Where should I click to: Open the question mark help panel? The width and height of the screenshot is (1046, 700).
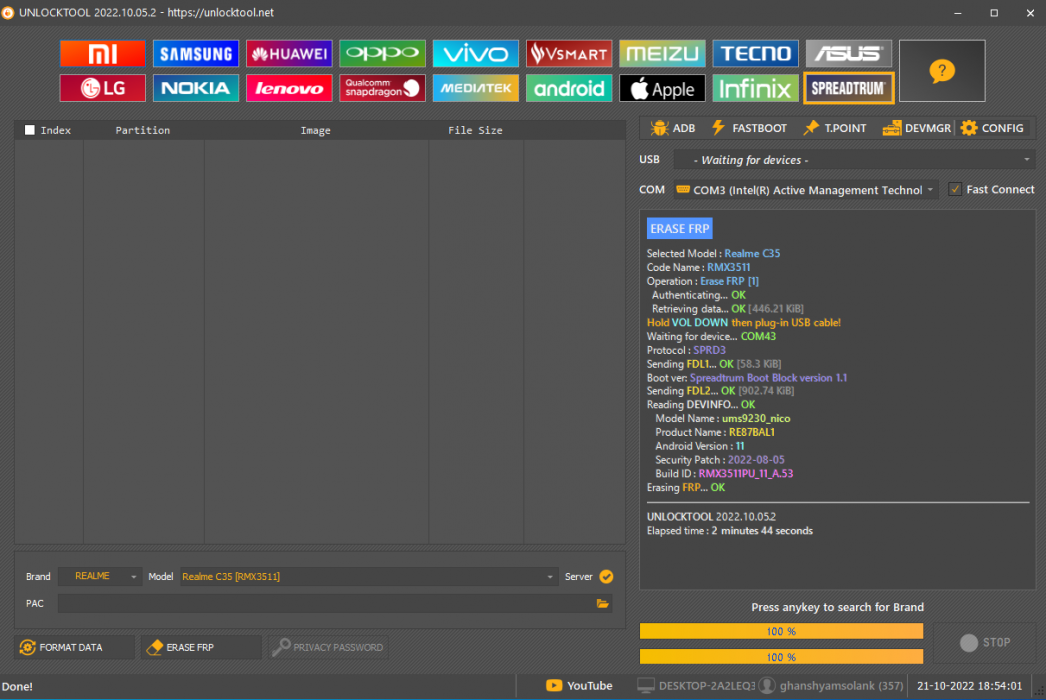coord(942,71)
